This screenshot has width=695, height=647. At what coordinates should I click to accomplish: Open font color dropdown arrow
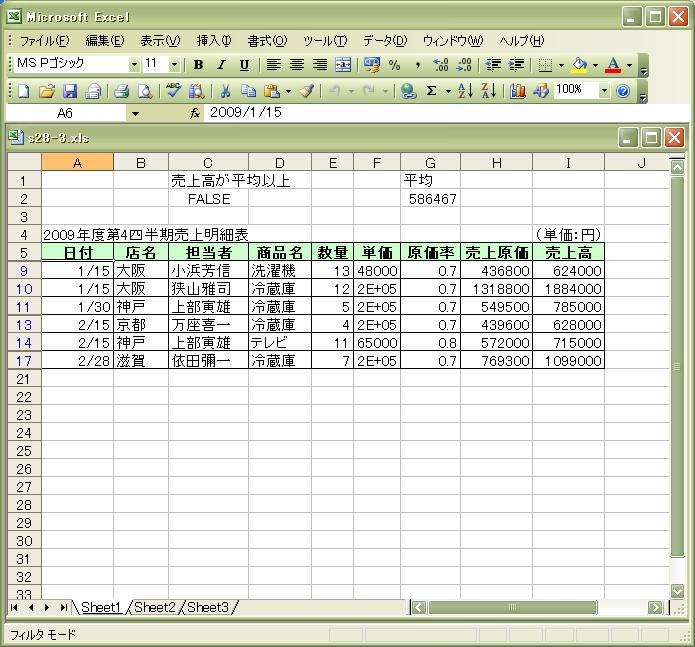629,65
